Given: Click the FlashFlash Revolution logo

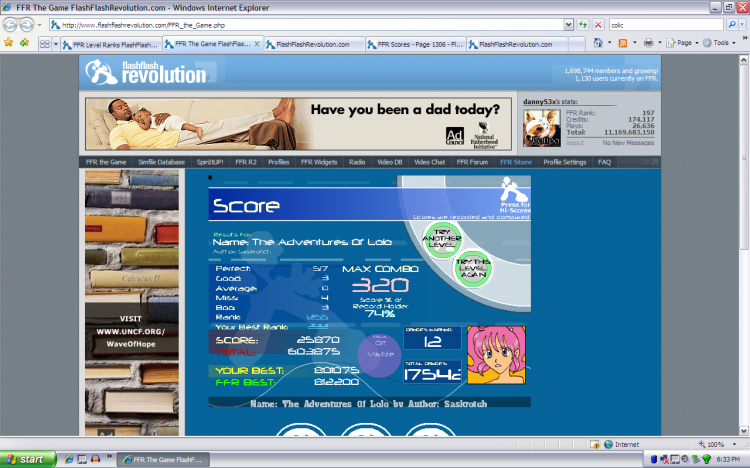Looking at the screenshot, I should (146, 72).
